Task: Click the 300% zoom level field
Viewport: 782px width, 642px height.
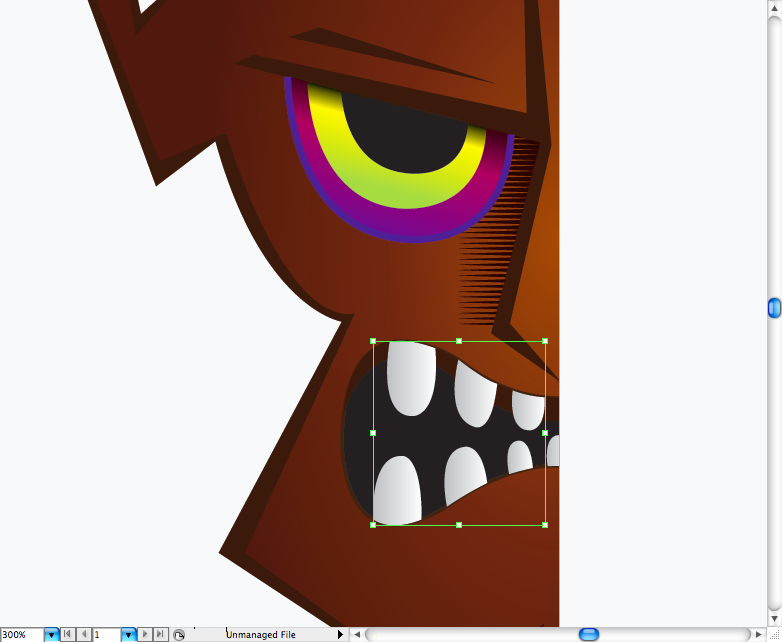Action: 22,635
